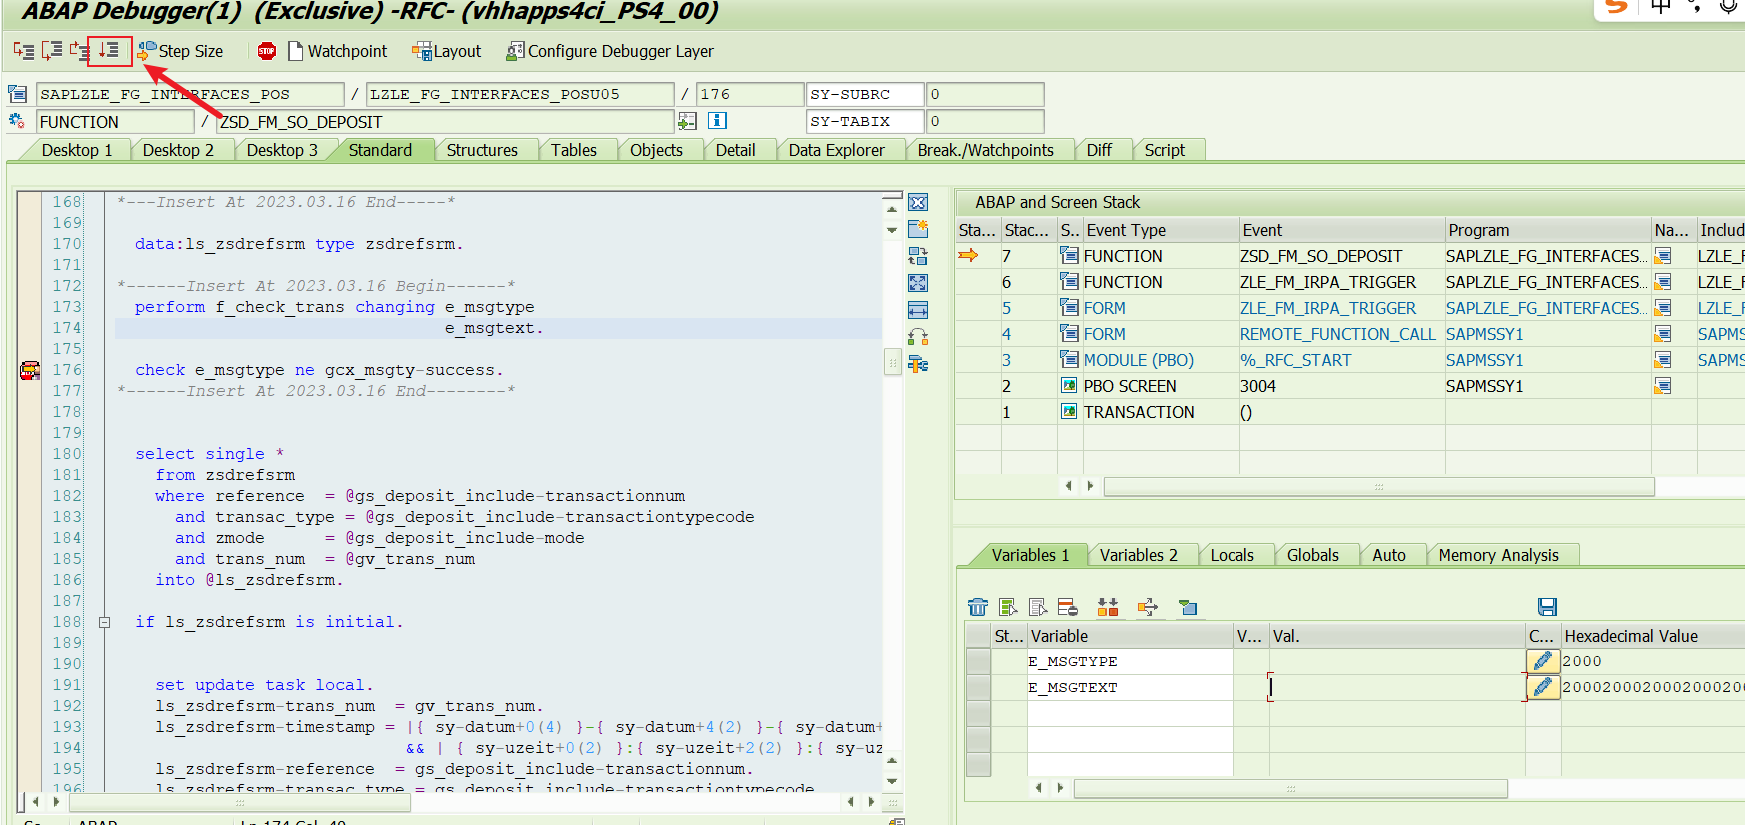The image size is (1745, 825).
Task: Click Configure Debugger Layer
Action: [610, 51]
